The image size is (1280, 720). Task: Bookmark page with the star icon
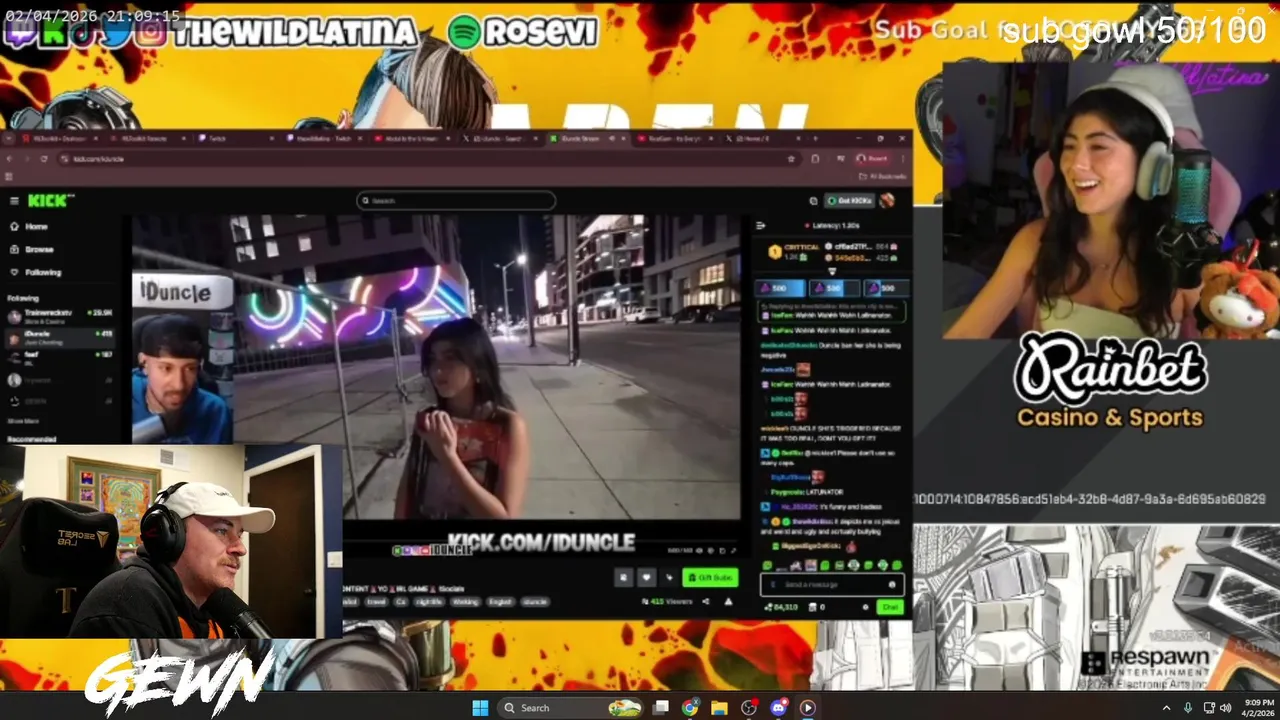coord(791,159)
